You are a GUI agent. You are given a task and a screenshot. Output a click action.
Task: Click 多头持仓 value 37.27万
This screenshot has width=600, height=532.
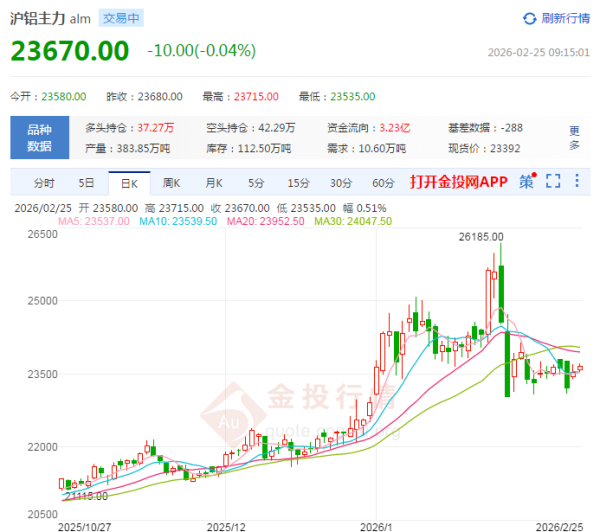156,128
